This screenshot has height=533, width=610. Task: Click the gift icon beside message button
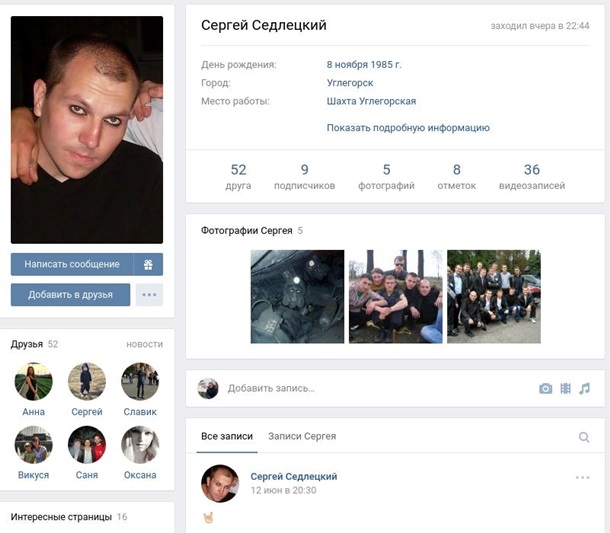148,264
